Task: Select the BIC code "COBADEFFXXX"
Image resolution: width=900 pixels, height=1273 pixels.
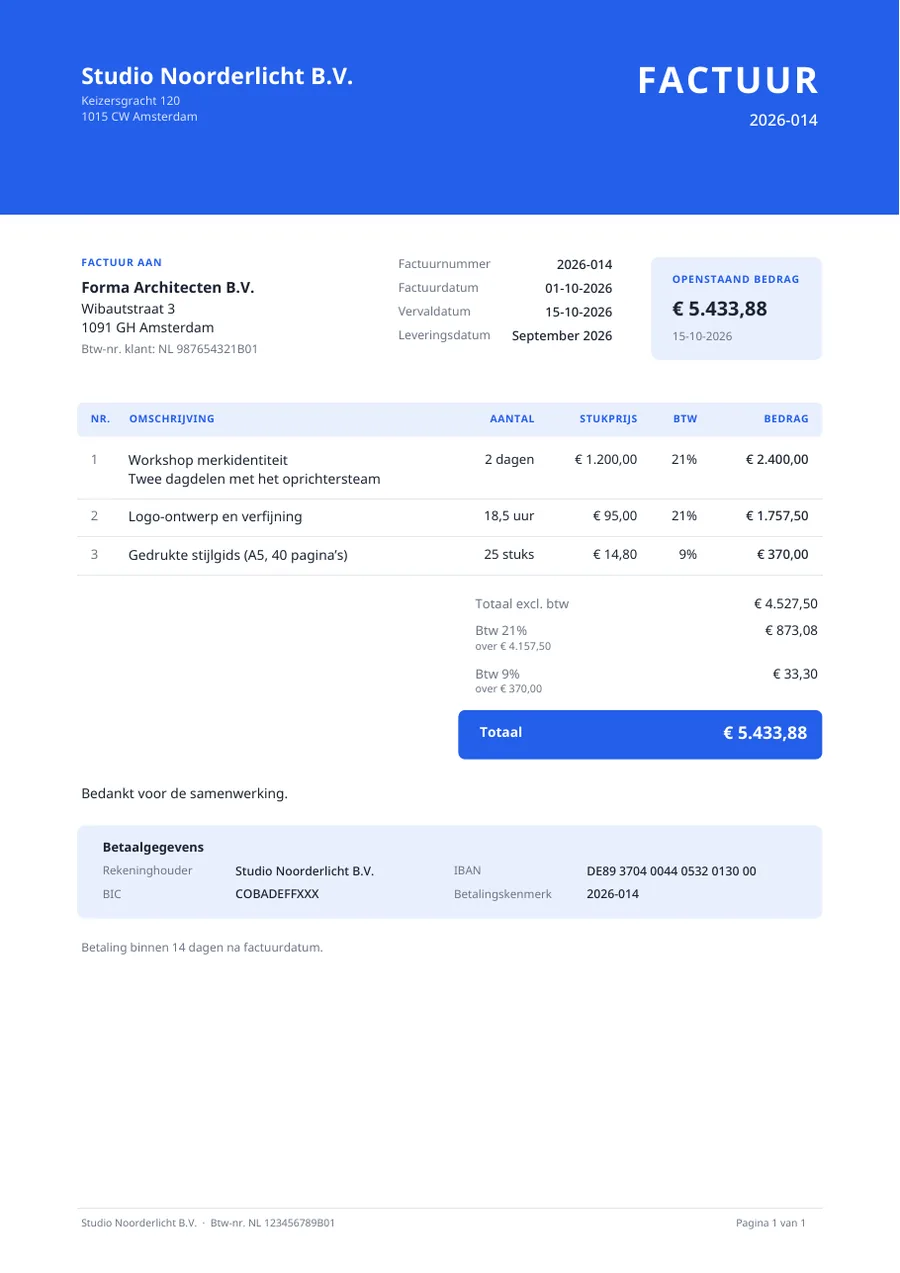Action: click(277, 894)
